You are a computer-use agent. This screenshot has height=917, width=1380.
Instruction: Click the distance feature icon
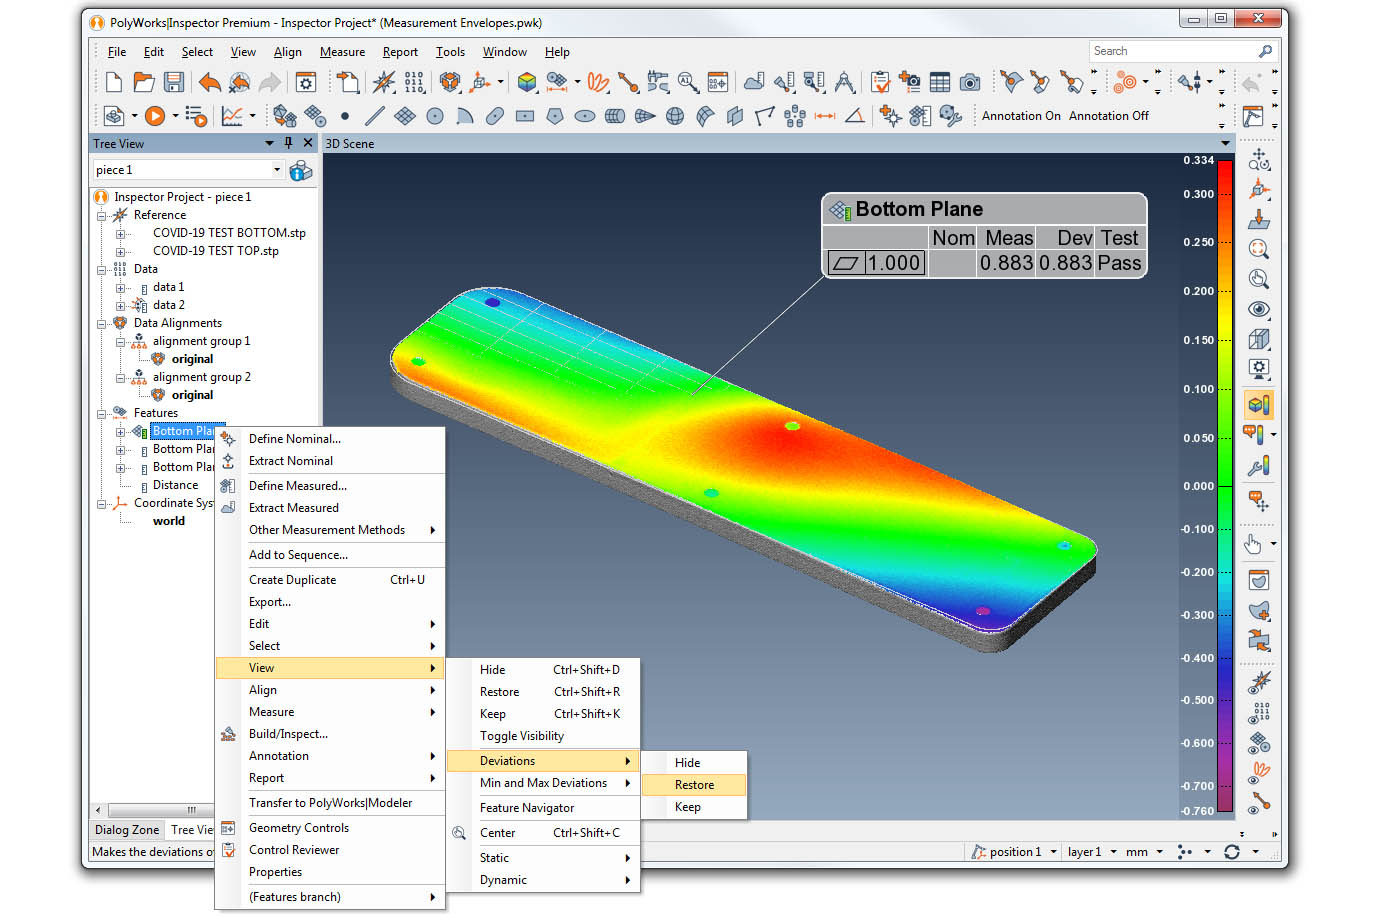825,116
